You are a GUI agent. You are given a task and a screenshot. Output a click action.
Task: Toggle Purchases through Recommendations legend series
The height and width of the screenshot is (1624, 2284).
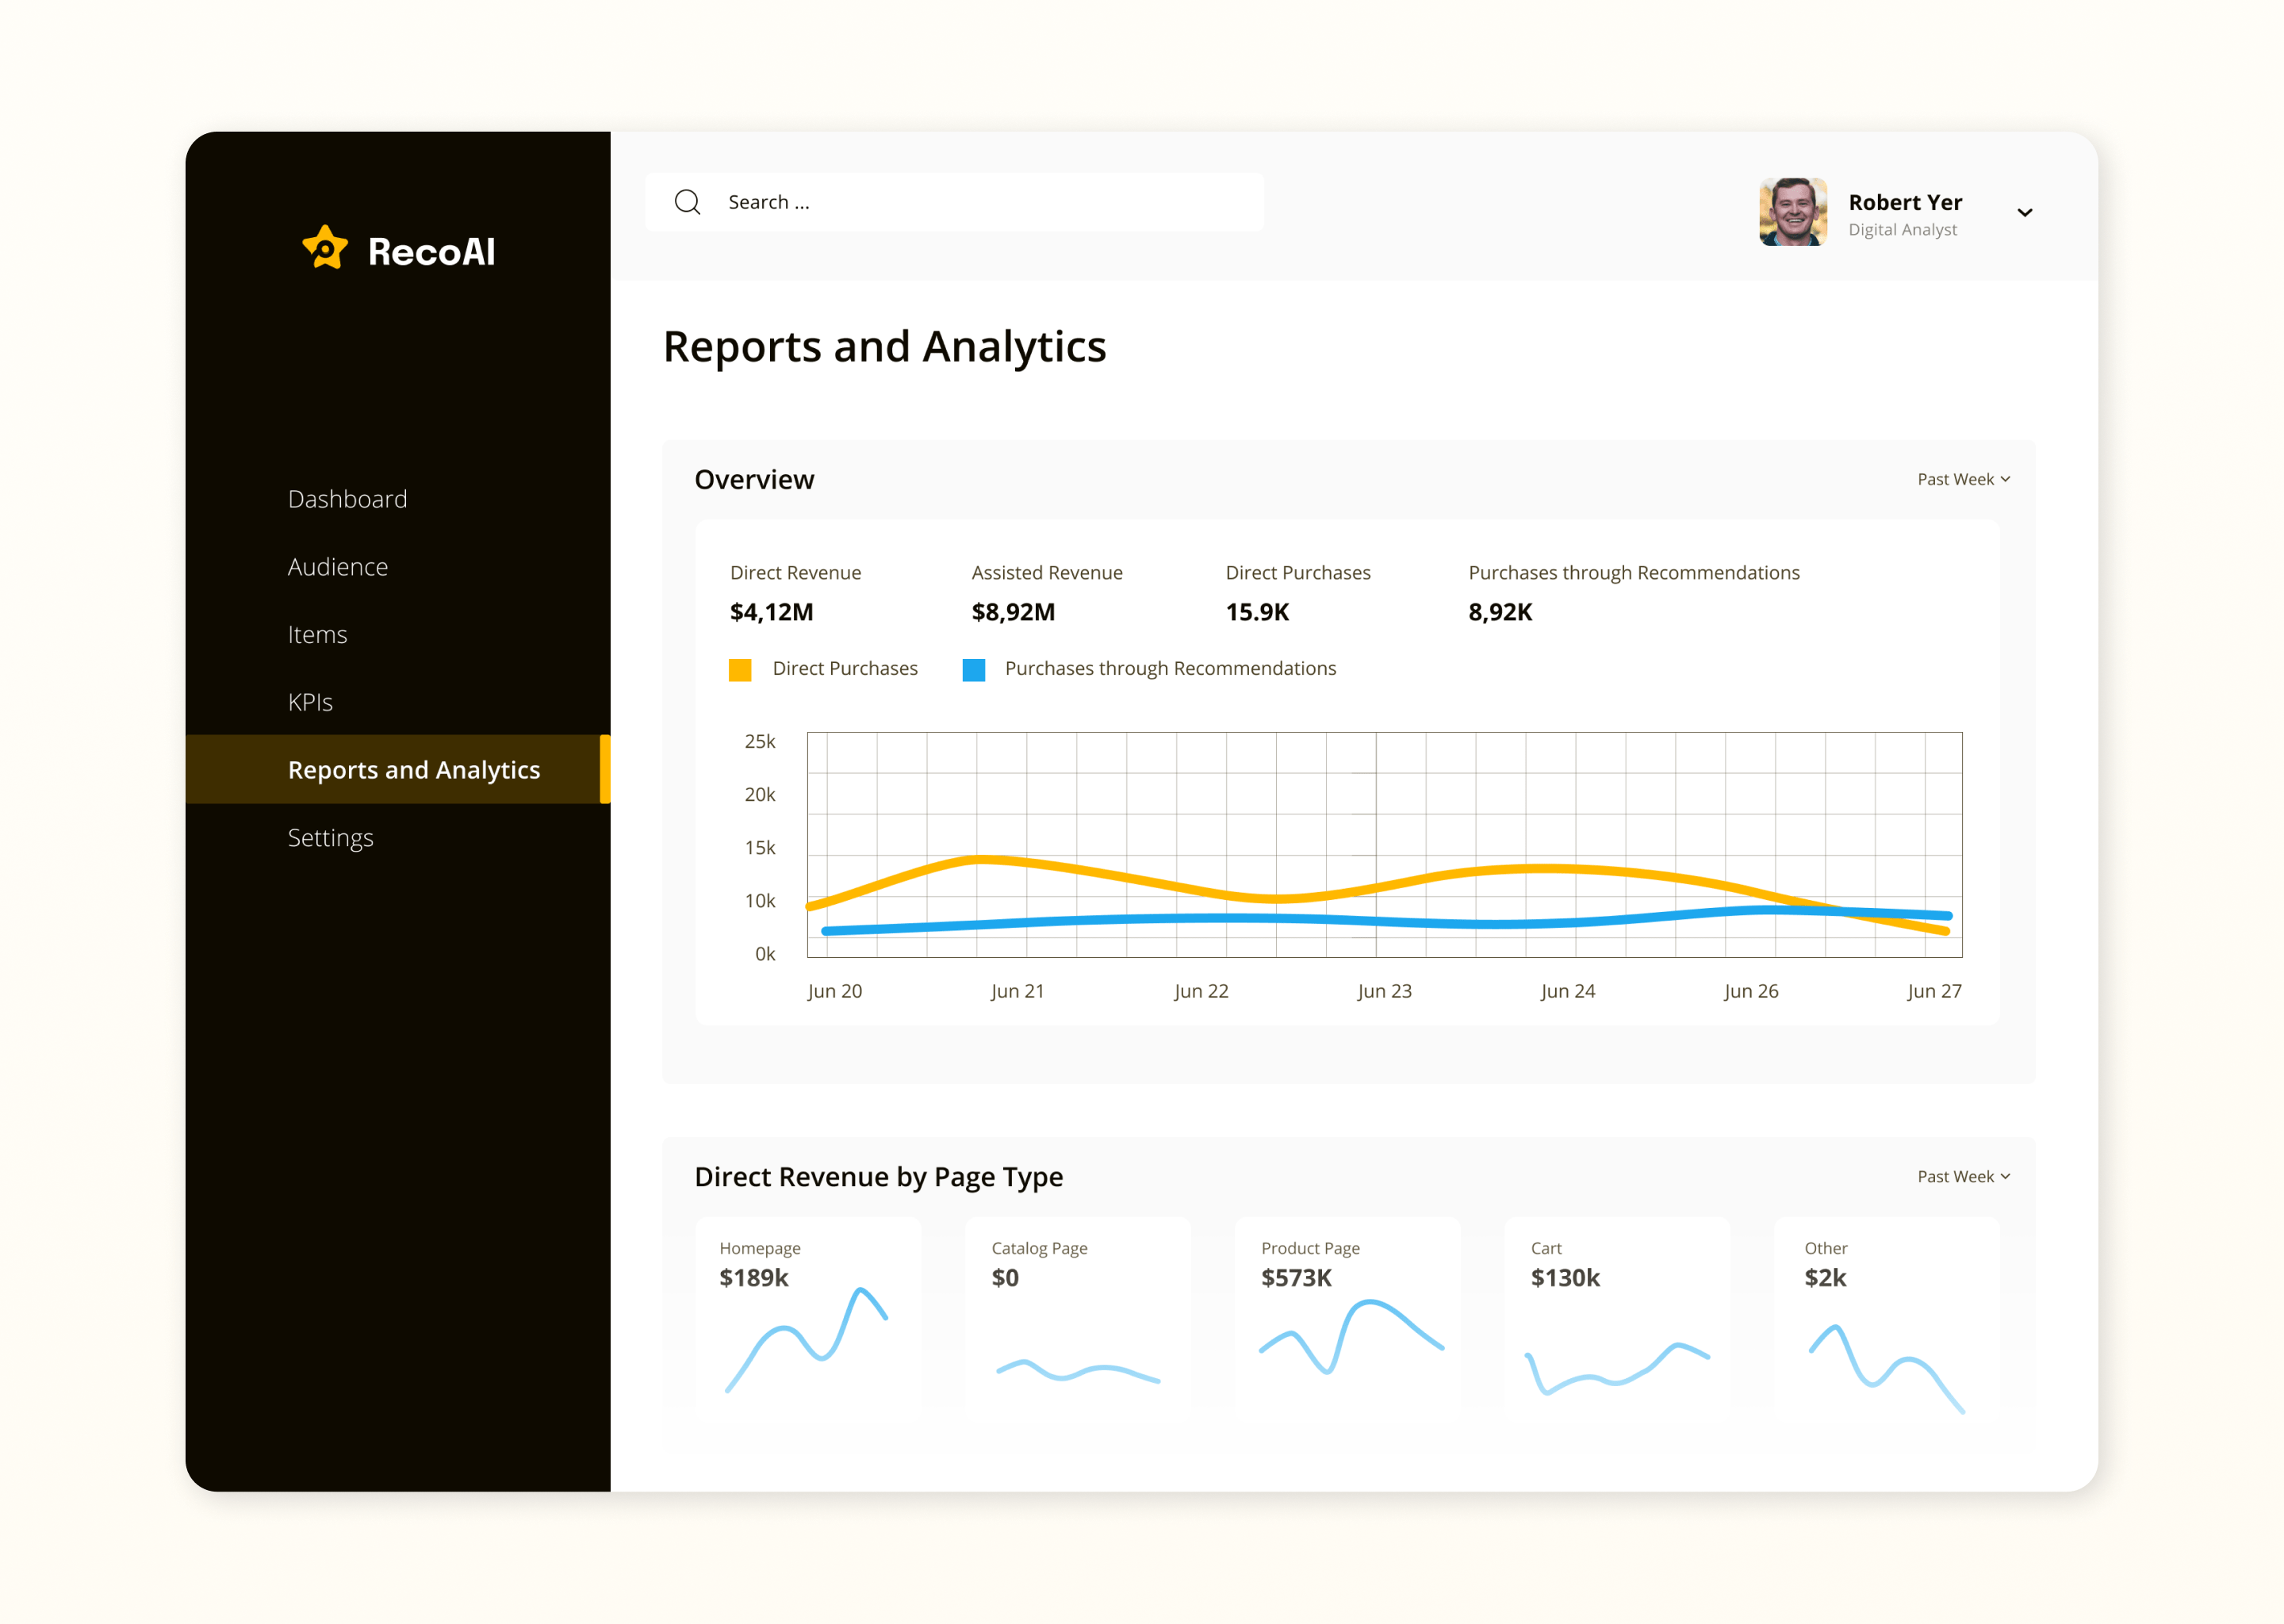point(1169,669)
